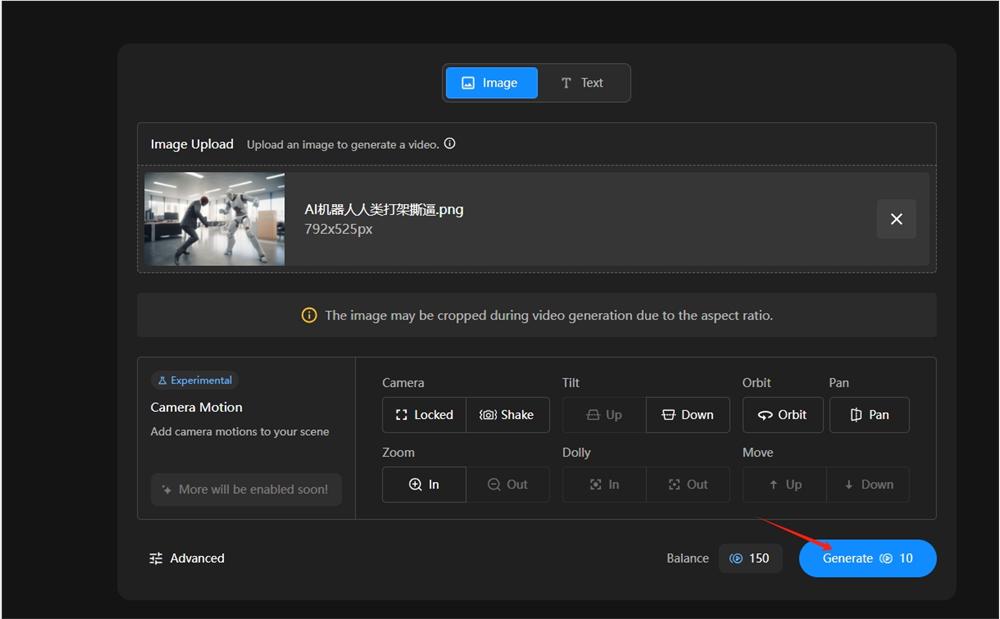Click the info icon next to Image Upload
The width and height of the screenshot is (1000, 619).
(x=450, y=143)
